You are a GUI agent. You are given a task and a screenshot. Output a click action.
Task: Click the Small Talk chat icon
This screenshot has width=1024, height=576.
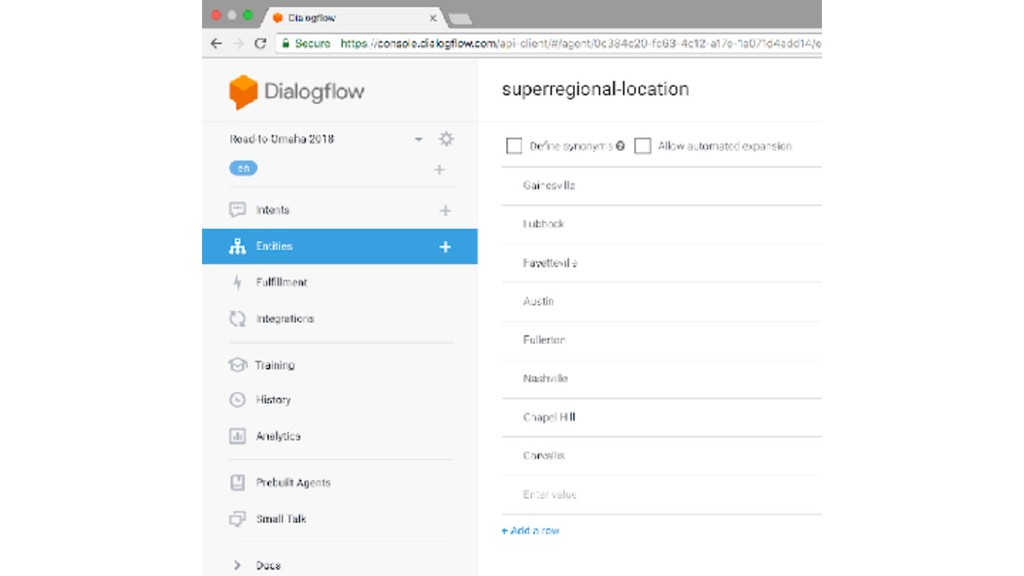coord(237,519)
